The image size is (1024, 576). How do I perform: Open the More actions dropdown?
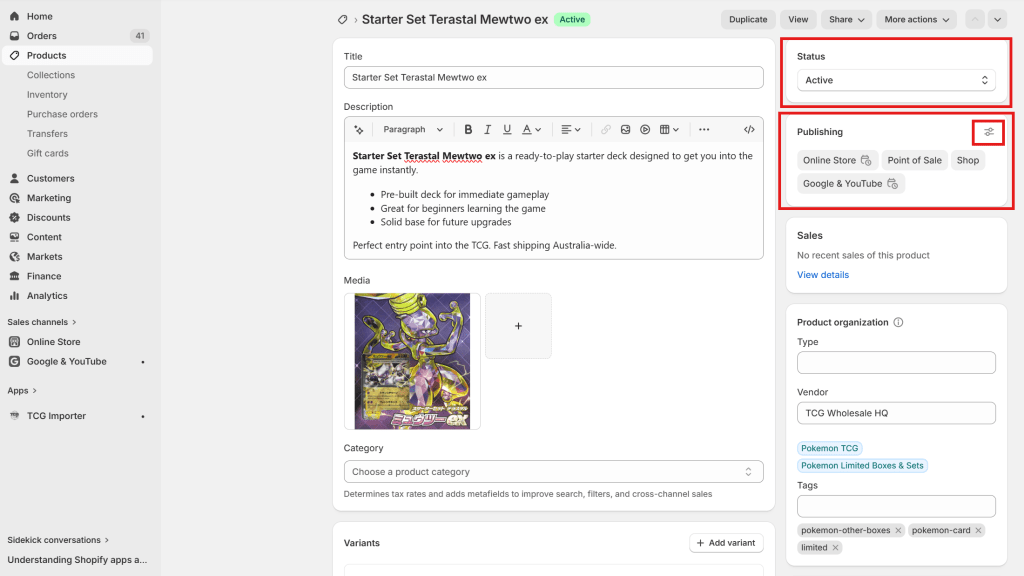(916, 20)
